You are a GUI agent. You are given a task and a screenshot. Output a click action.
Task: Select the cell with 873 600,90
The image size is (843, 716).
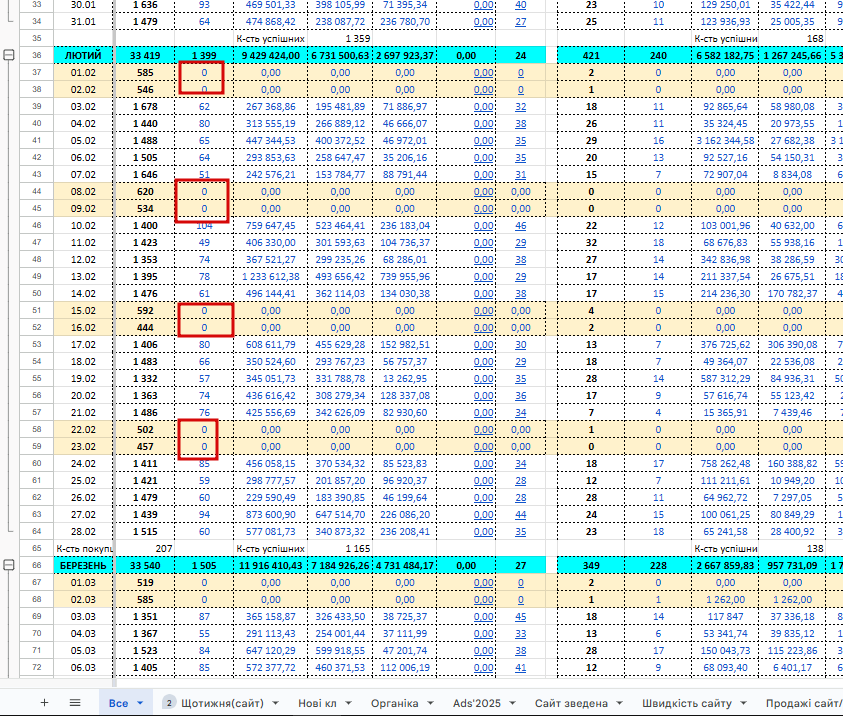coord(270,514)
